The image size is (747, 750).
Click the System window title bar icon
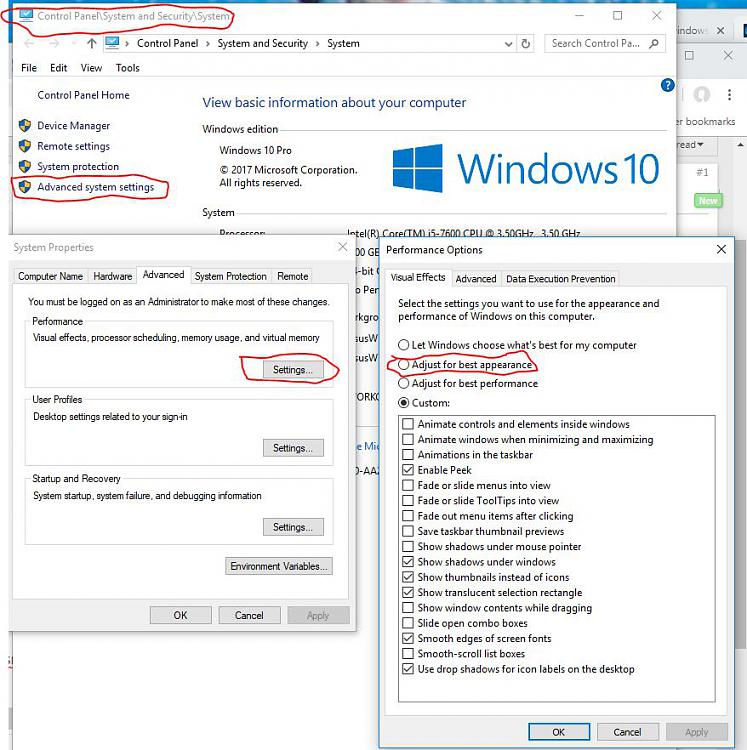26,15
